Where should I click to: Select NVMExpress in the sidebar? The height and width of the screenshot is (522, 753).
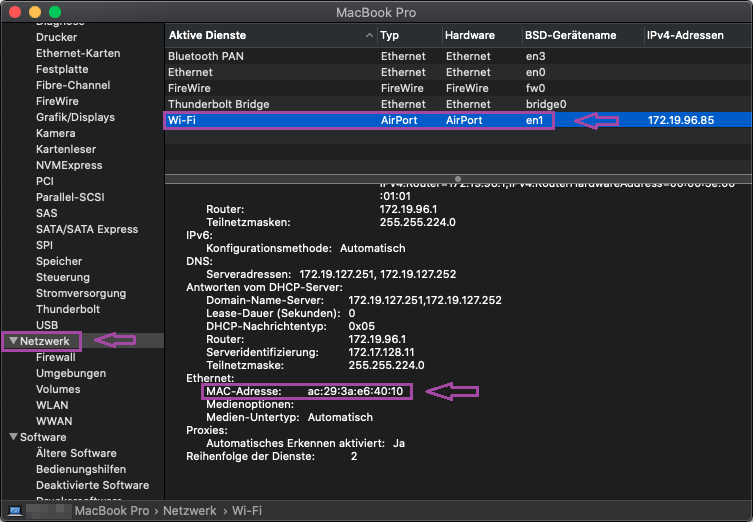point(69,165)
